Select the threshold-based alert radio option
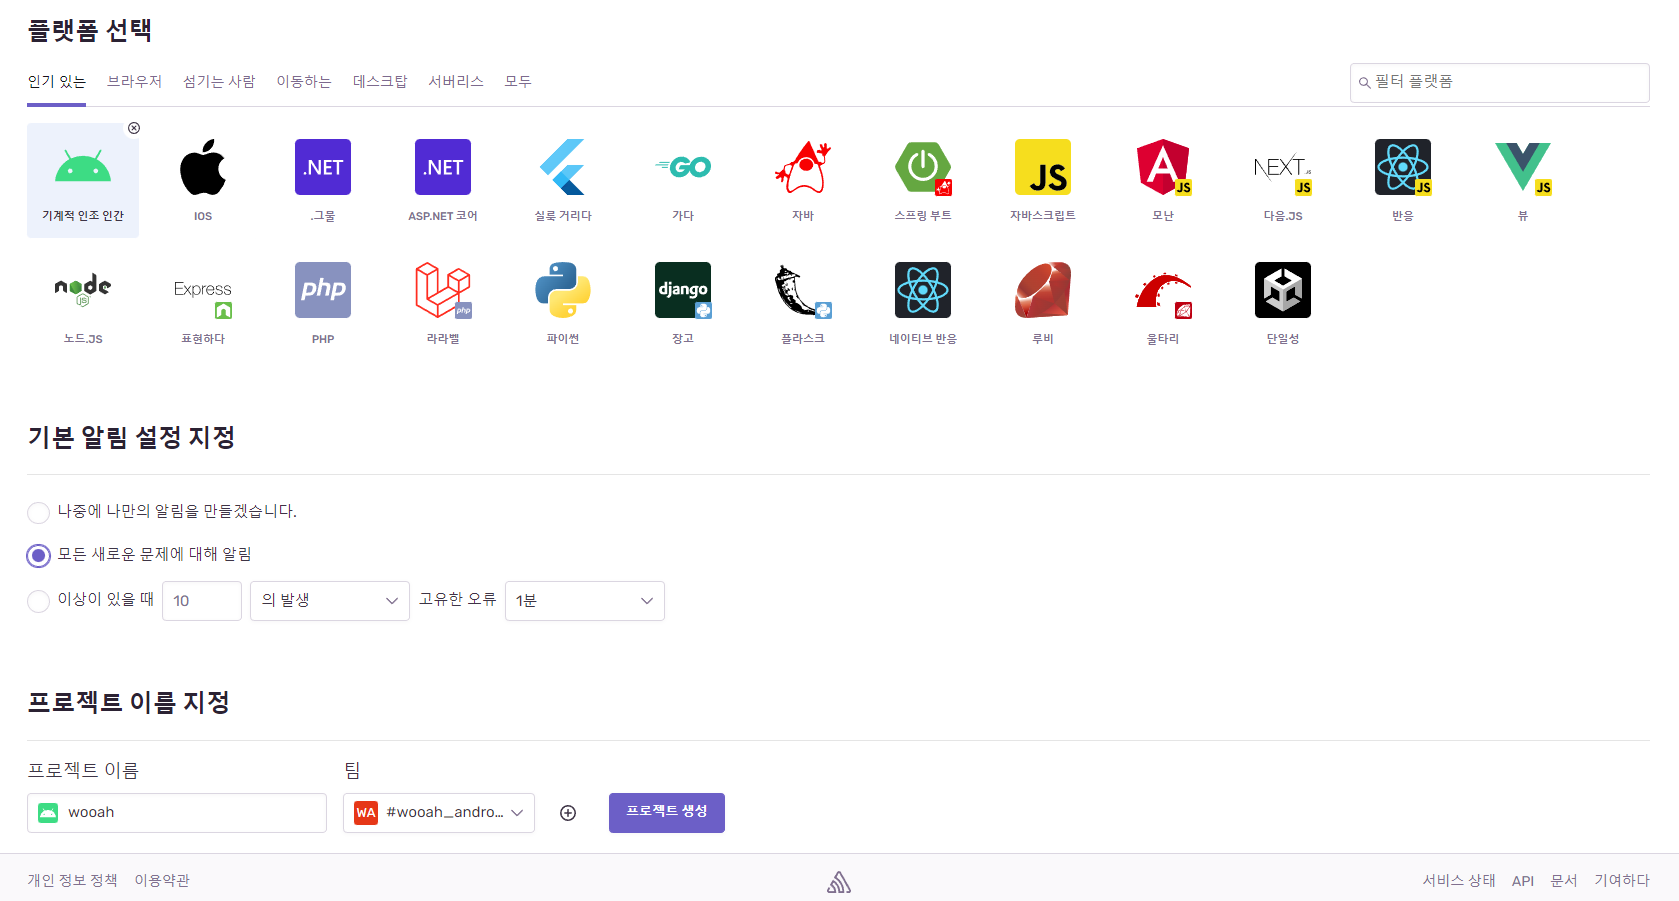The width and height of the screenshot is (1679, 901). pos(38,600)
